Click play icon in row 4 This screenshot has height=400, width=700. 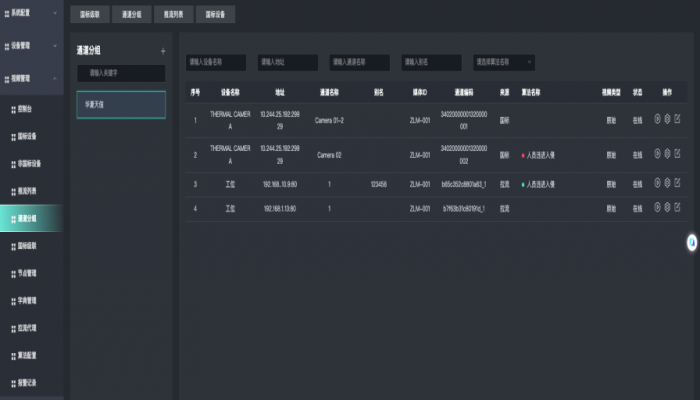[657, 207]
